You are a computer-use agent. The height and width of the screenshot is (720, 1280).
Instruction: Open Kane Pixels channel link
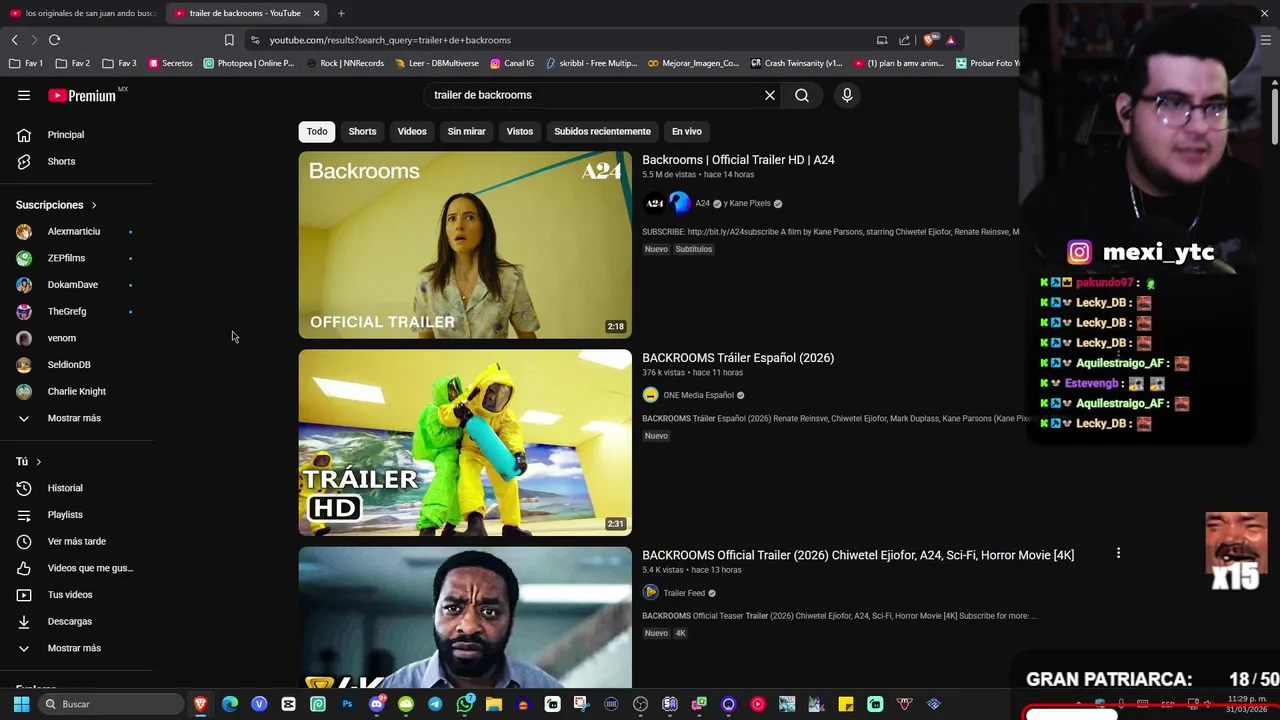(x=750, y=203)
